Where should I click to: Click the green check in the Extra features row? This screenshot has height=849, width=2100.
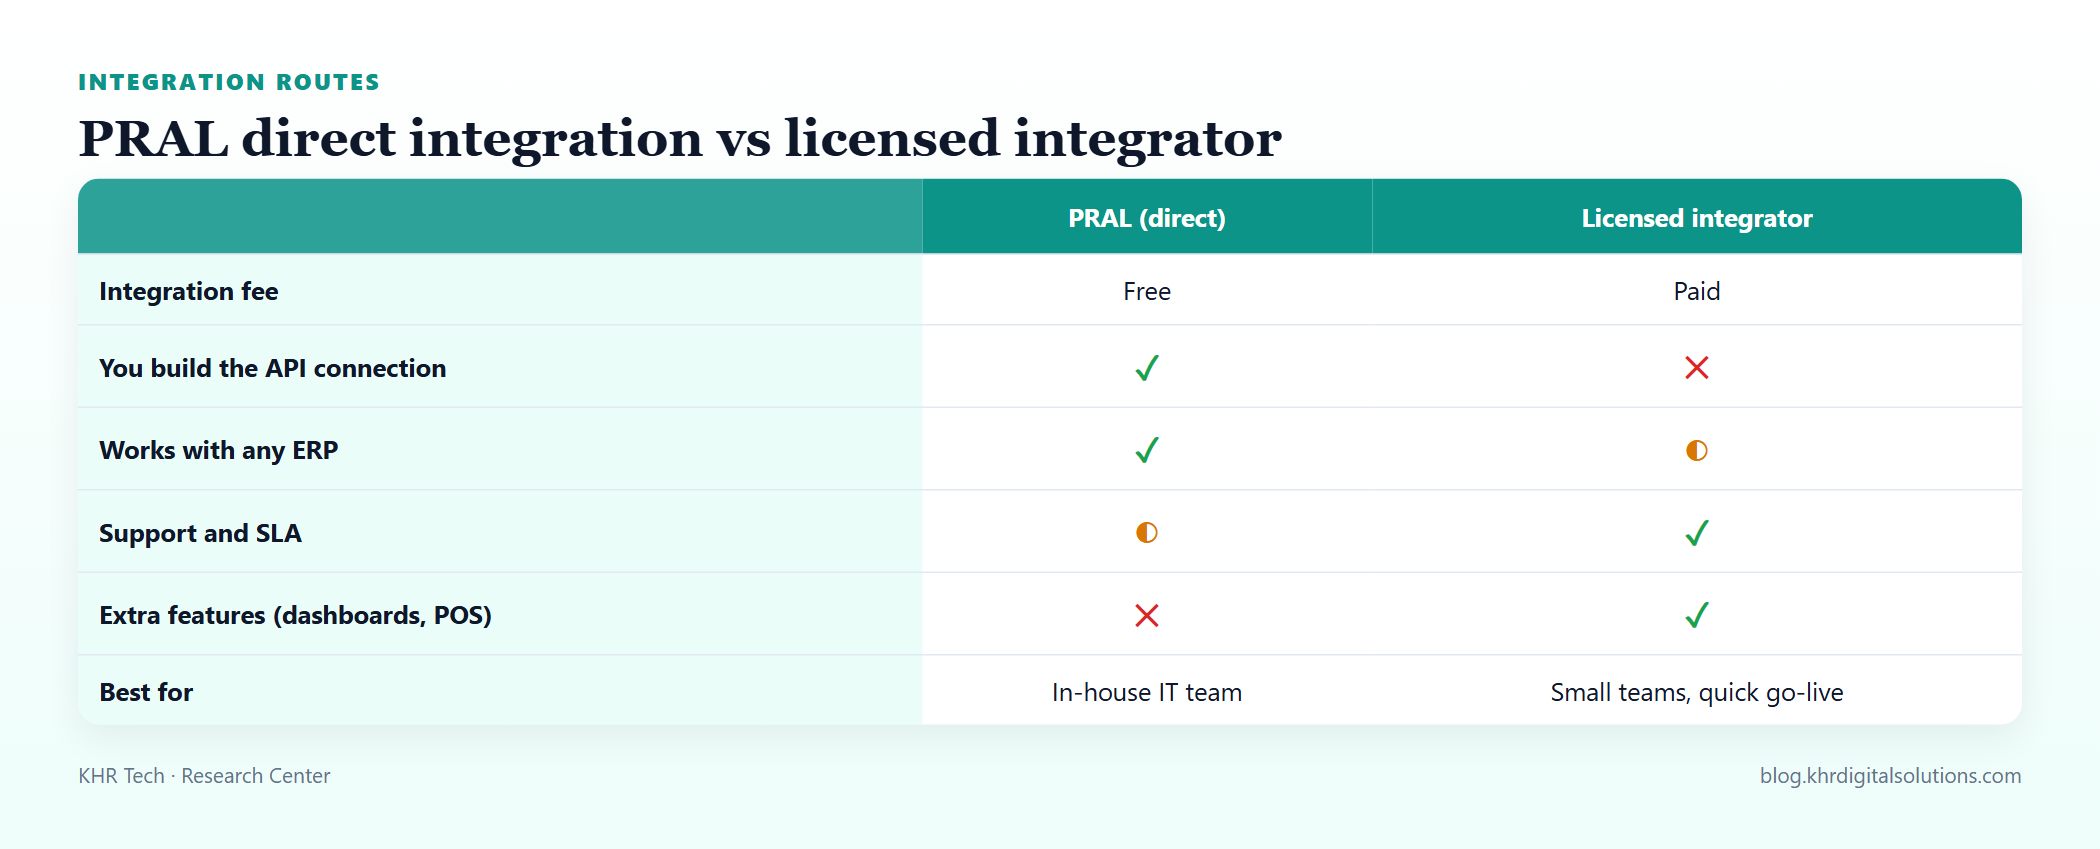(x=1696, y=615)
